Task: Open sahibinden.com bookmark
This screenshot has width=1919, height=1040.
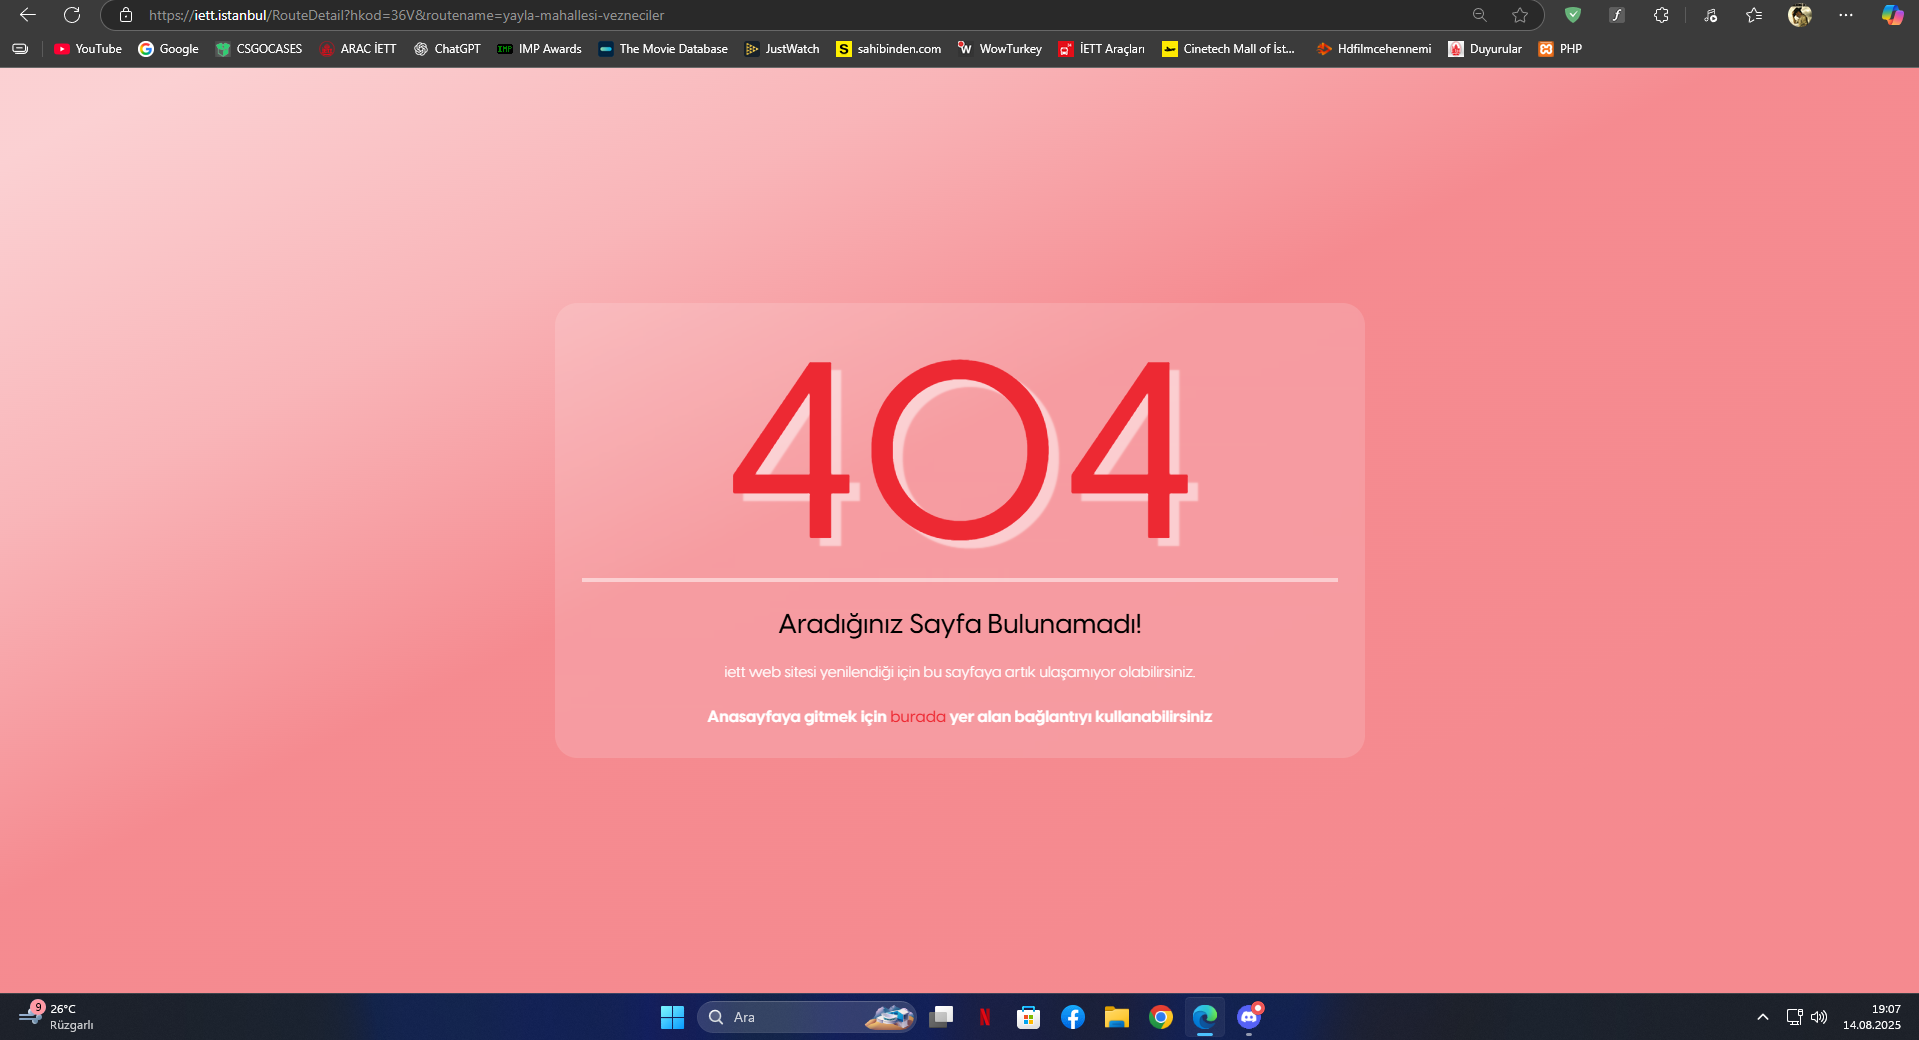Action: (x=889, y=49)
